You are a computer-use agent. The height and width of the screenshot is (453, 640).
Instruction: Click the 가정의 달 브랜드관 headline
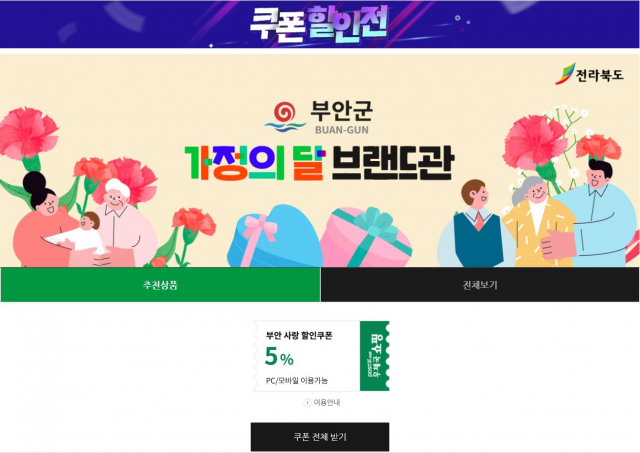click(319, 163)
